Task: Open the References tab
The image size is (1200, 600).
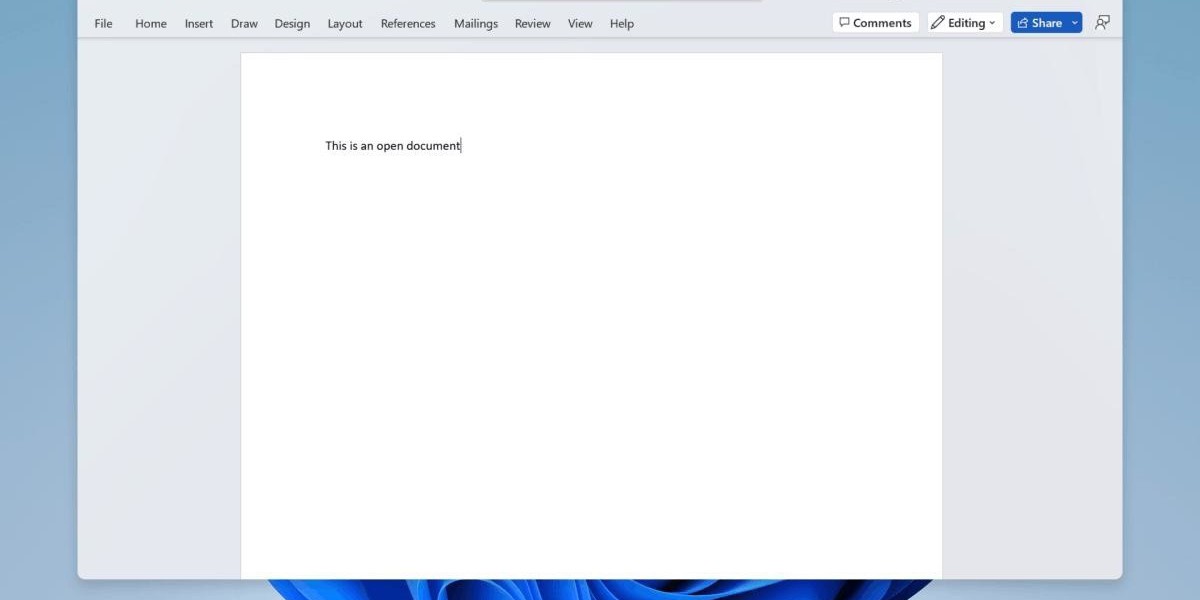Action: coord(408,24)
